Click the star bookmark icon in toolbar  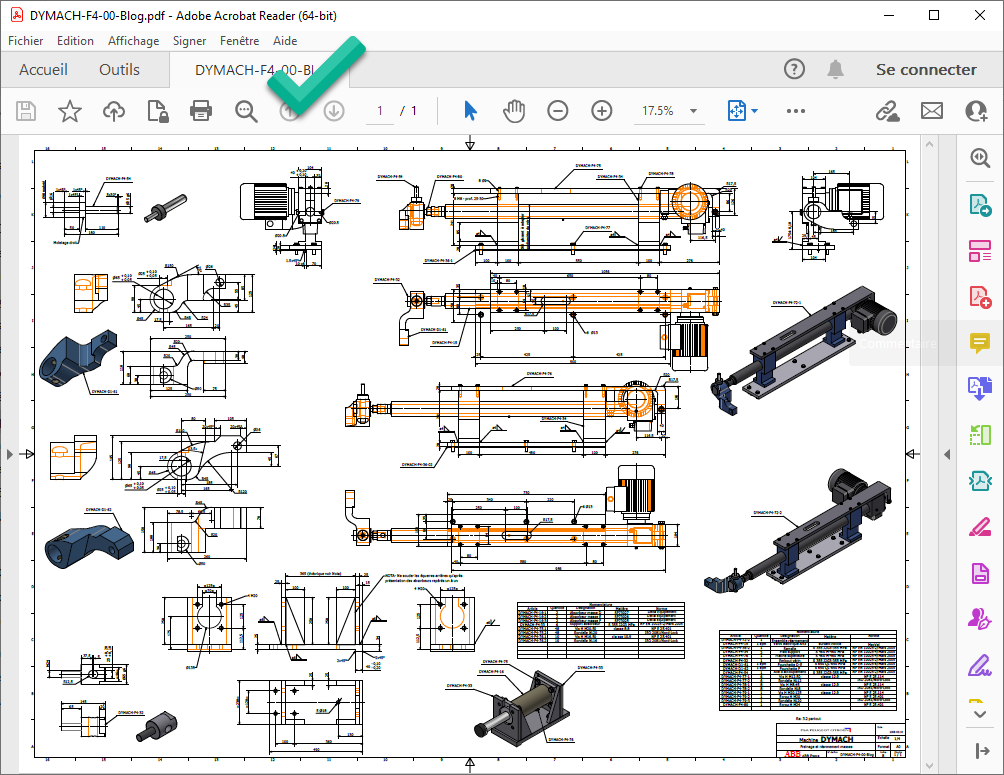coord(69,111)
